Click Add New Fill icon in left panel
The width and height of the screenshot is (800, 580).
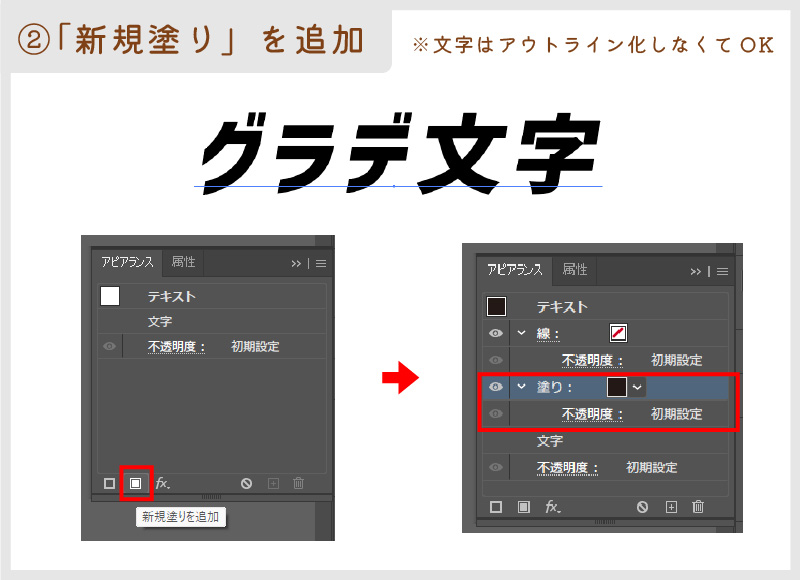pos(135,483)
